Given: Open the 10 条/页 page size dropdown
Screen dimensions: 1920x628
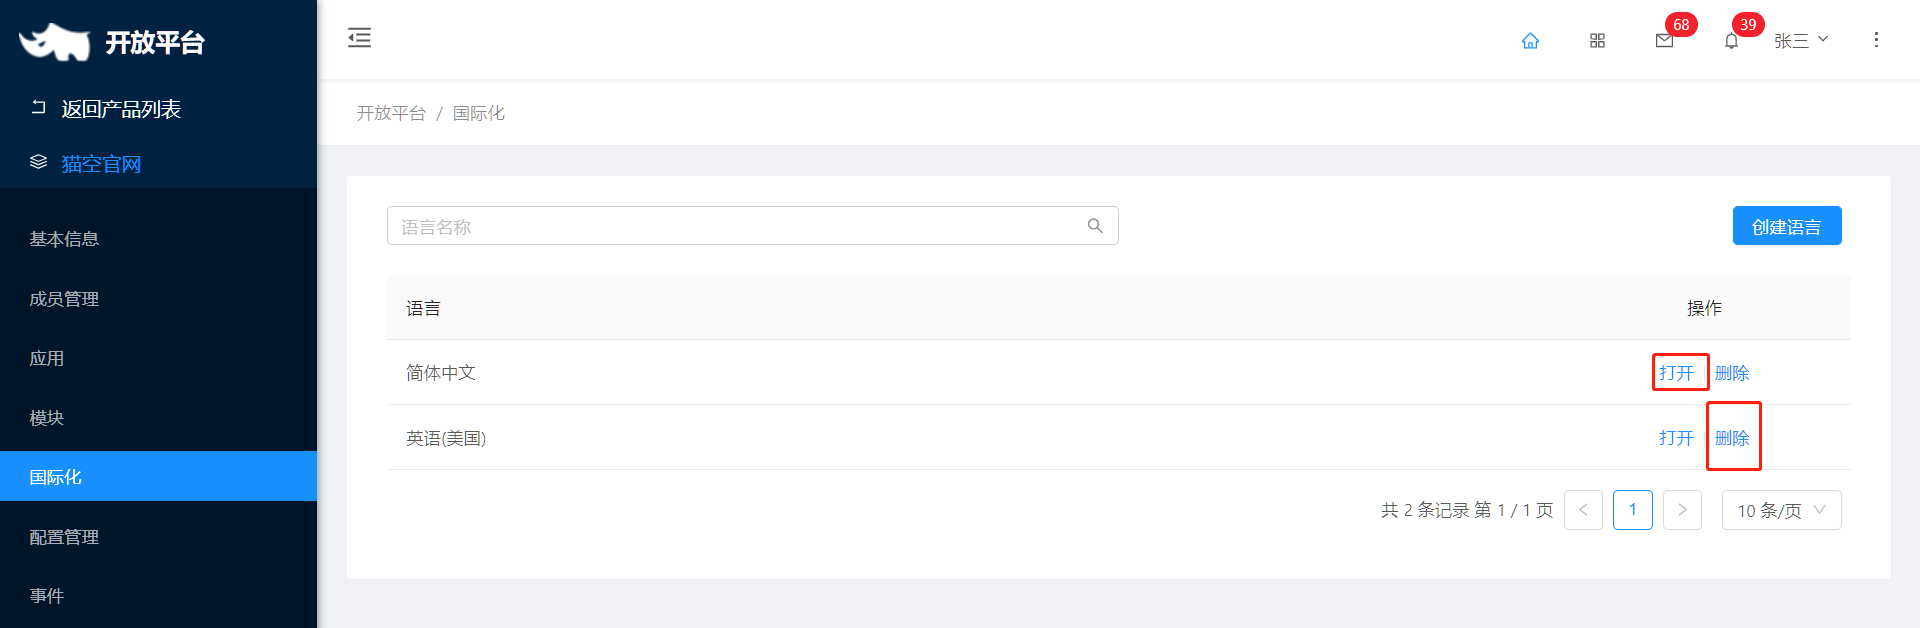Looking at the screenshot, I should (1781, 510).
